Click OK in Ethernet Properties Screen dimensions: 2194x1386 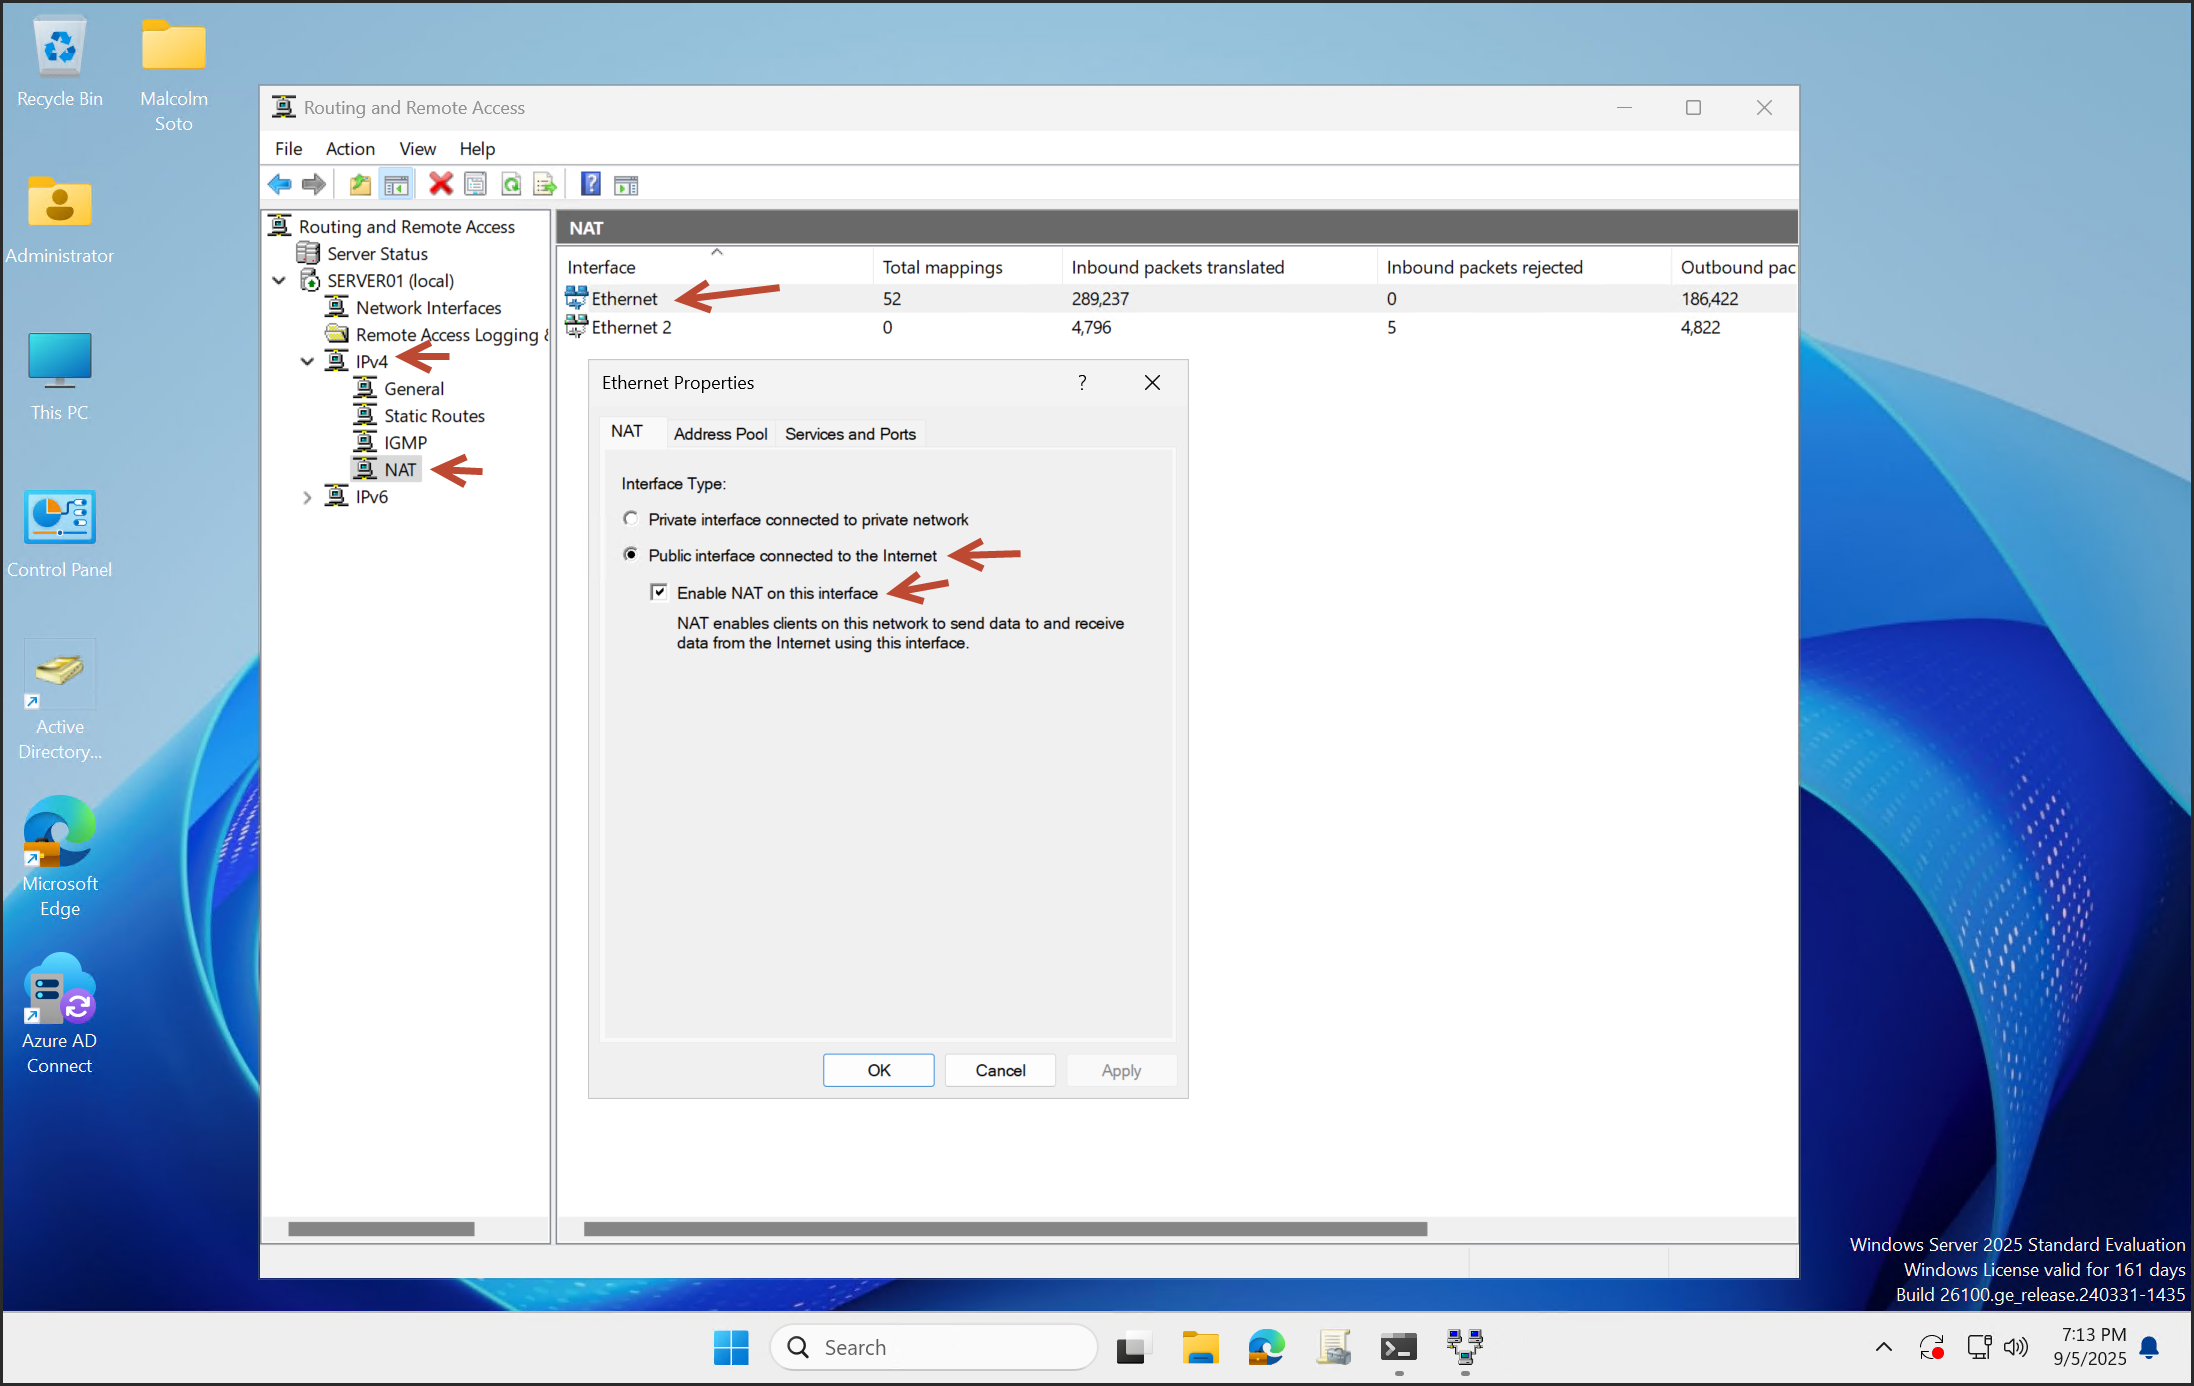tap(878, 1070)
